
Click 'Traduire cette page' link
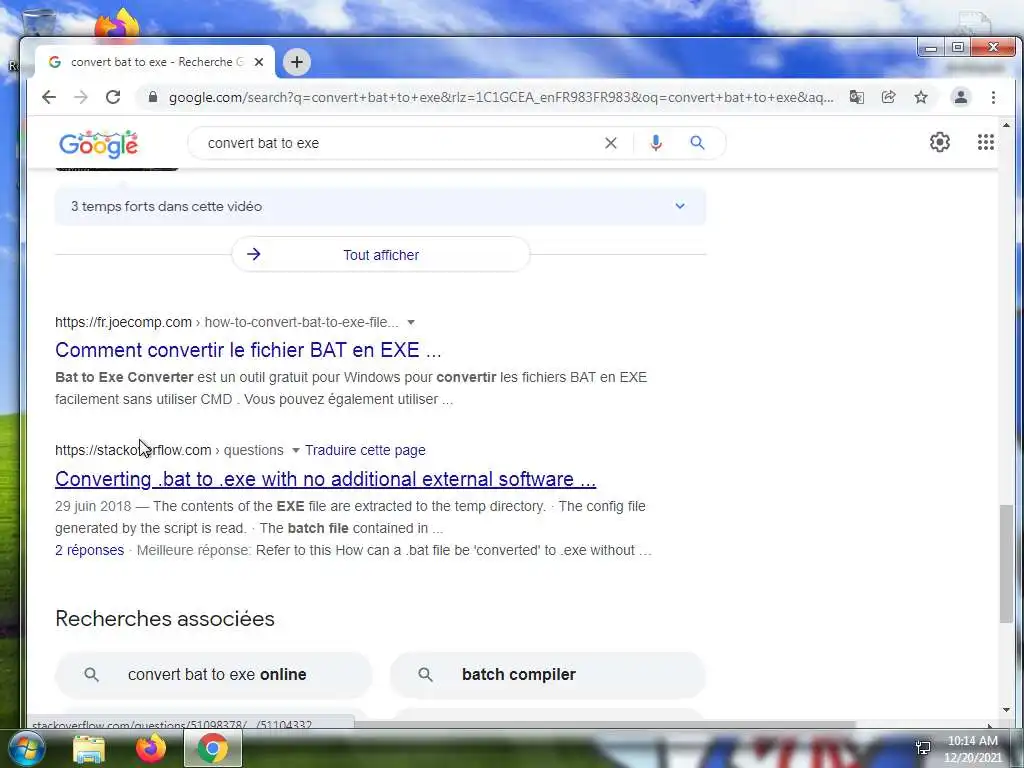coord(365,451)
